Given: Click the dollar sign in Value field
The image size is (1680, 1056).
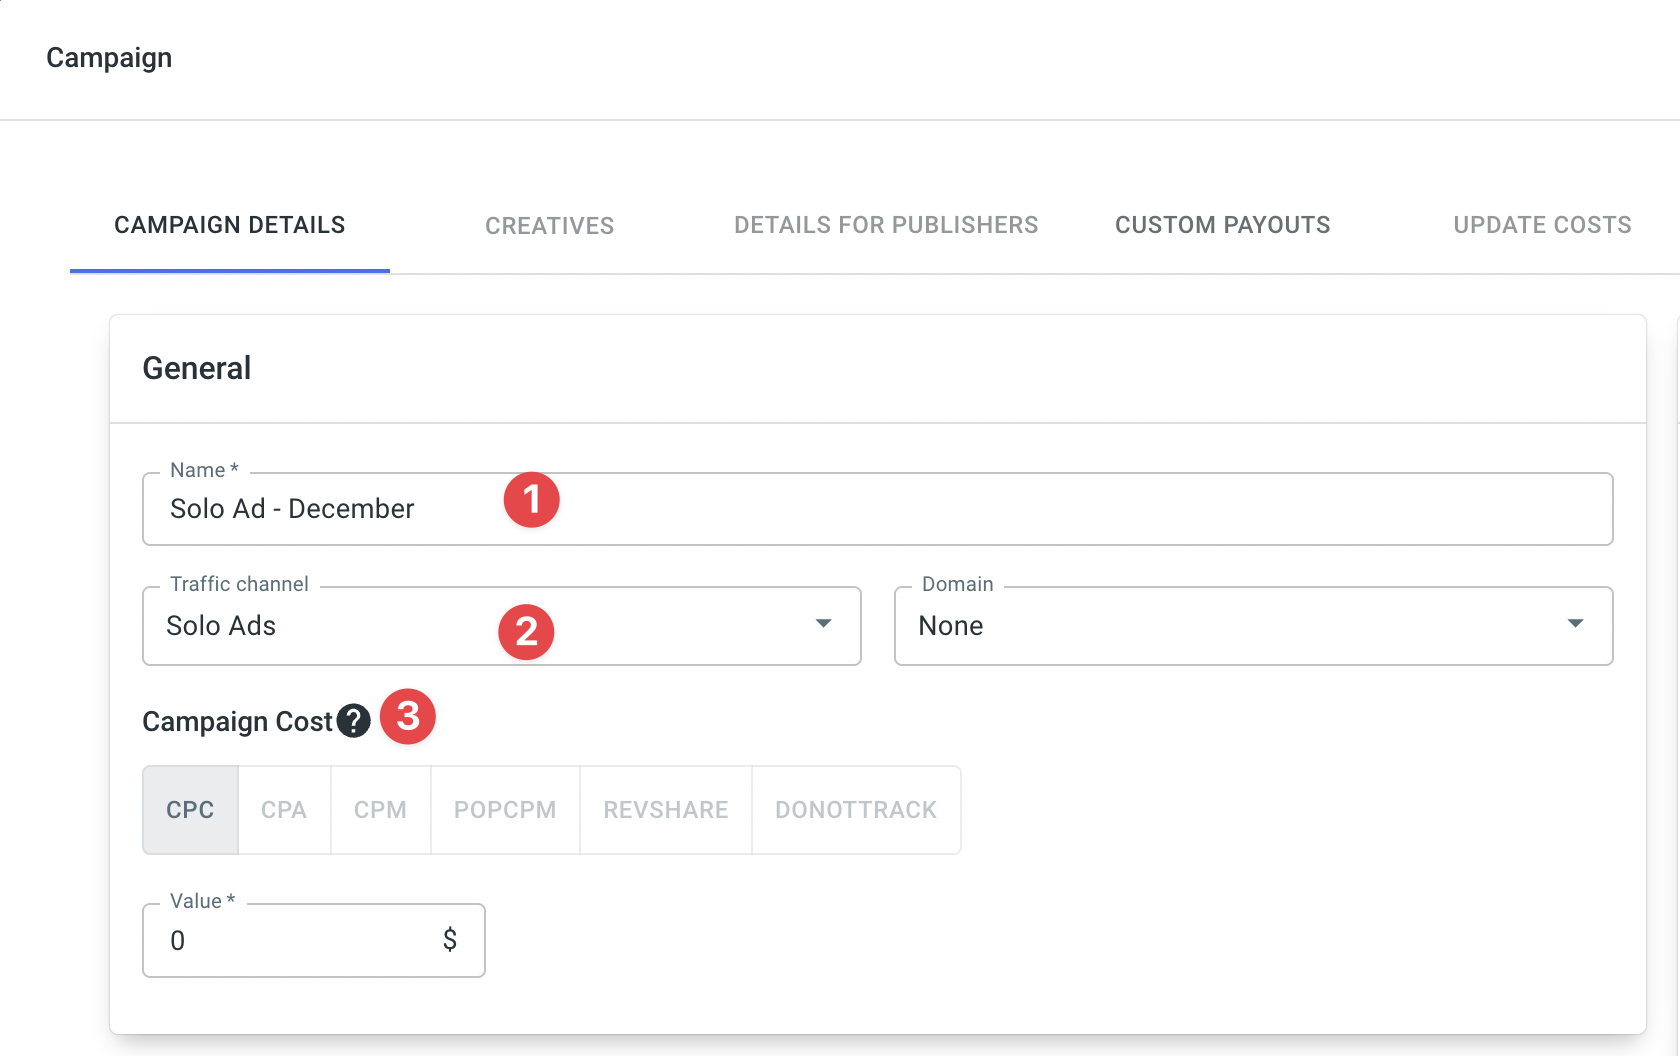Looking at the screenshot, I should click(450, 940).
